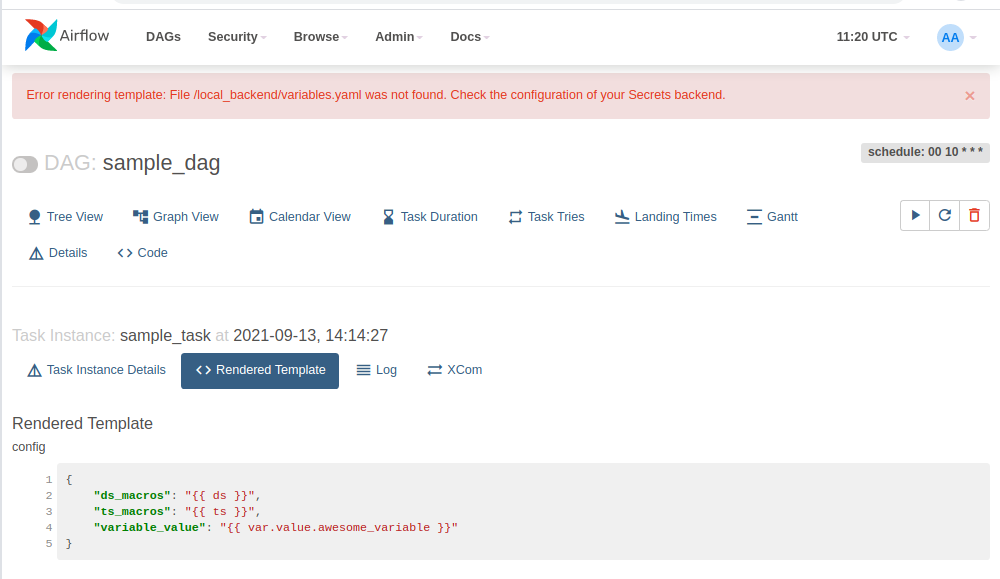The width and height of the screenshot is (1000, 579).
Task: Switch to Graph View
Action: tap(175, 217)
